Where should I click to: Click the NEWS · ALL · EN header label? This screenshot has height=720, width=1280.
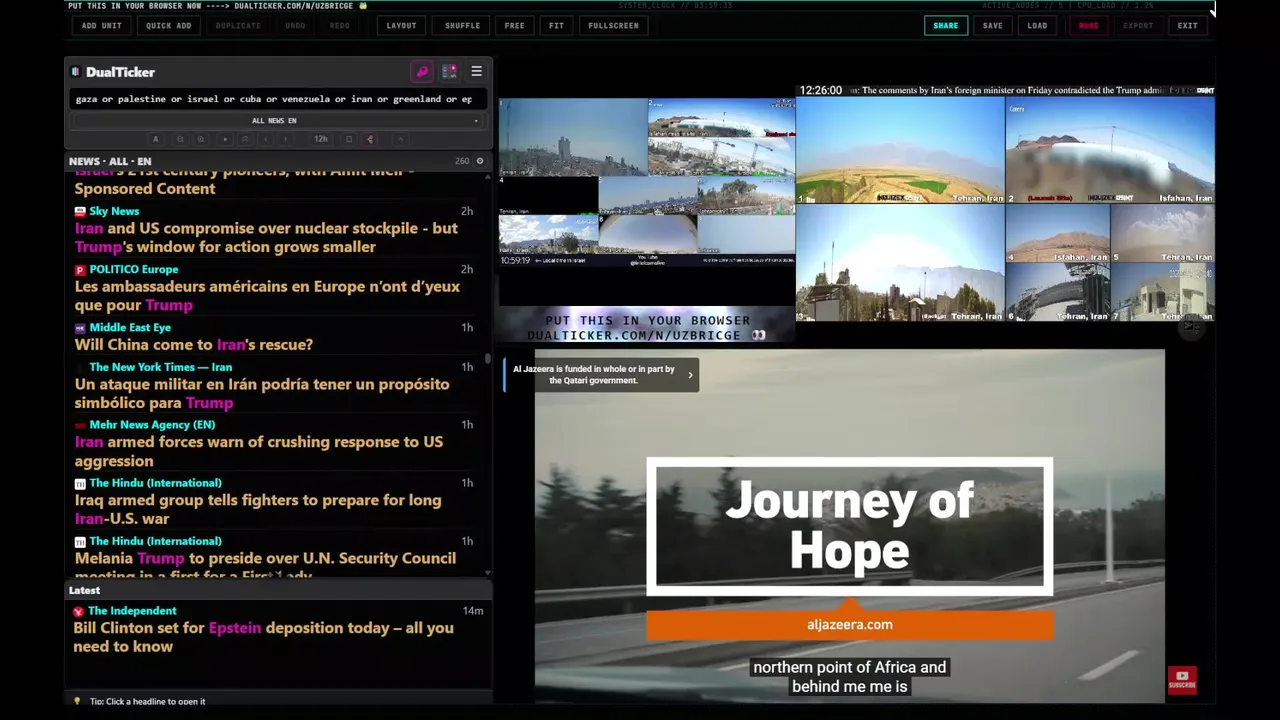pyautogui.click(x=110, y=161)
